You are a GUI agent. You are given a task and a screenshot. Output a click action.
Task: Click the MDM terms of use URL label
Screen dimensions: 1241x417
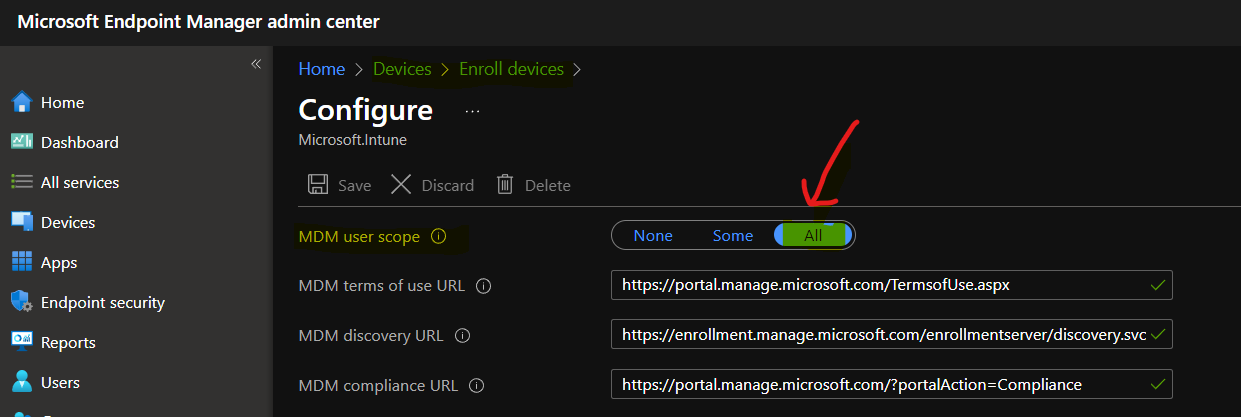tap(382, 286)
